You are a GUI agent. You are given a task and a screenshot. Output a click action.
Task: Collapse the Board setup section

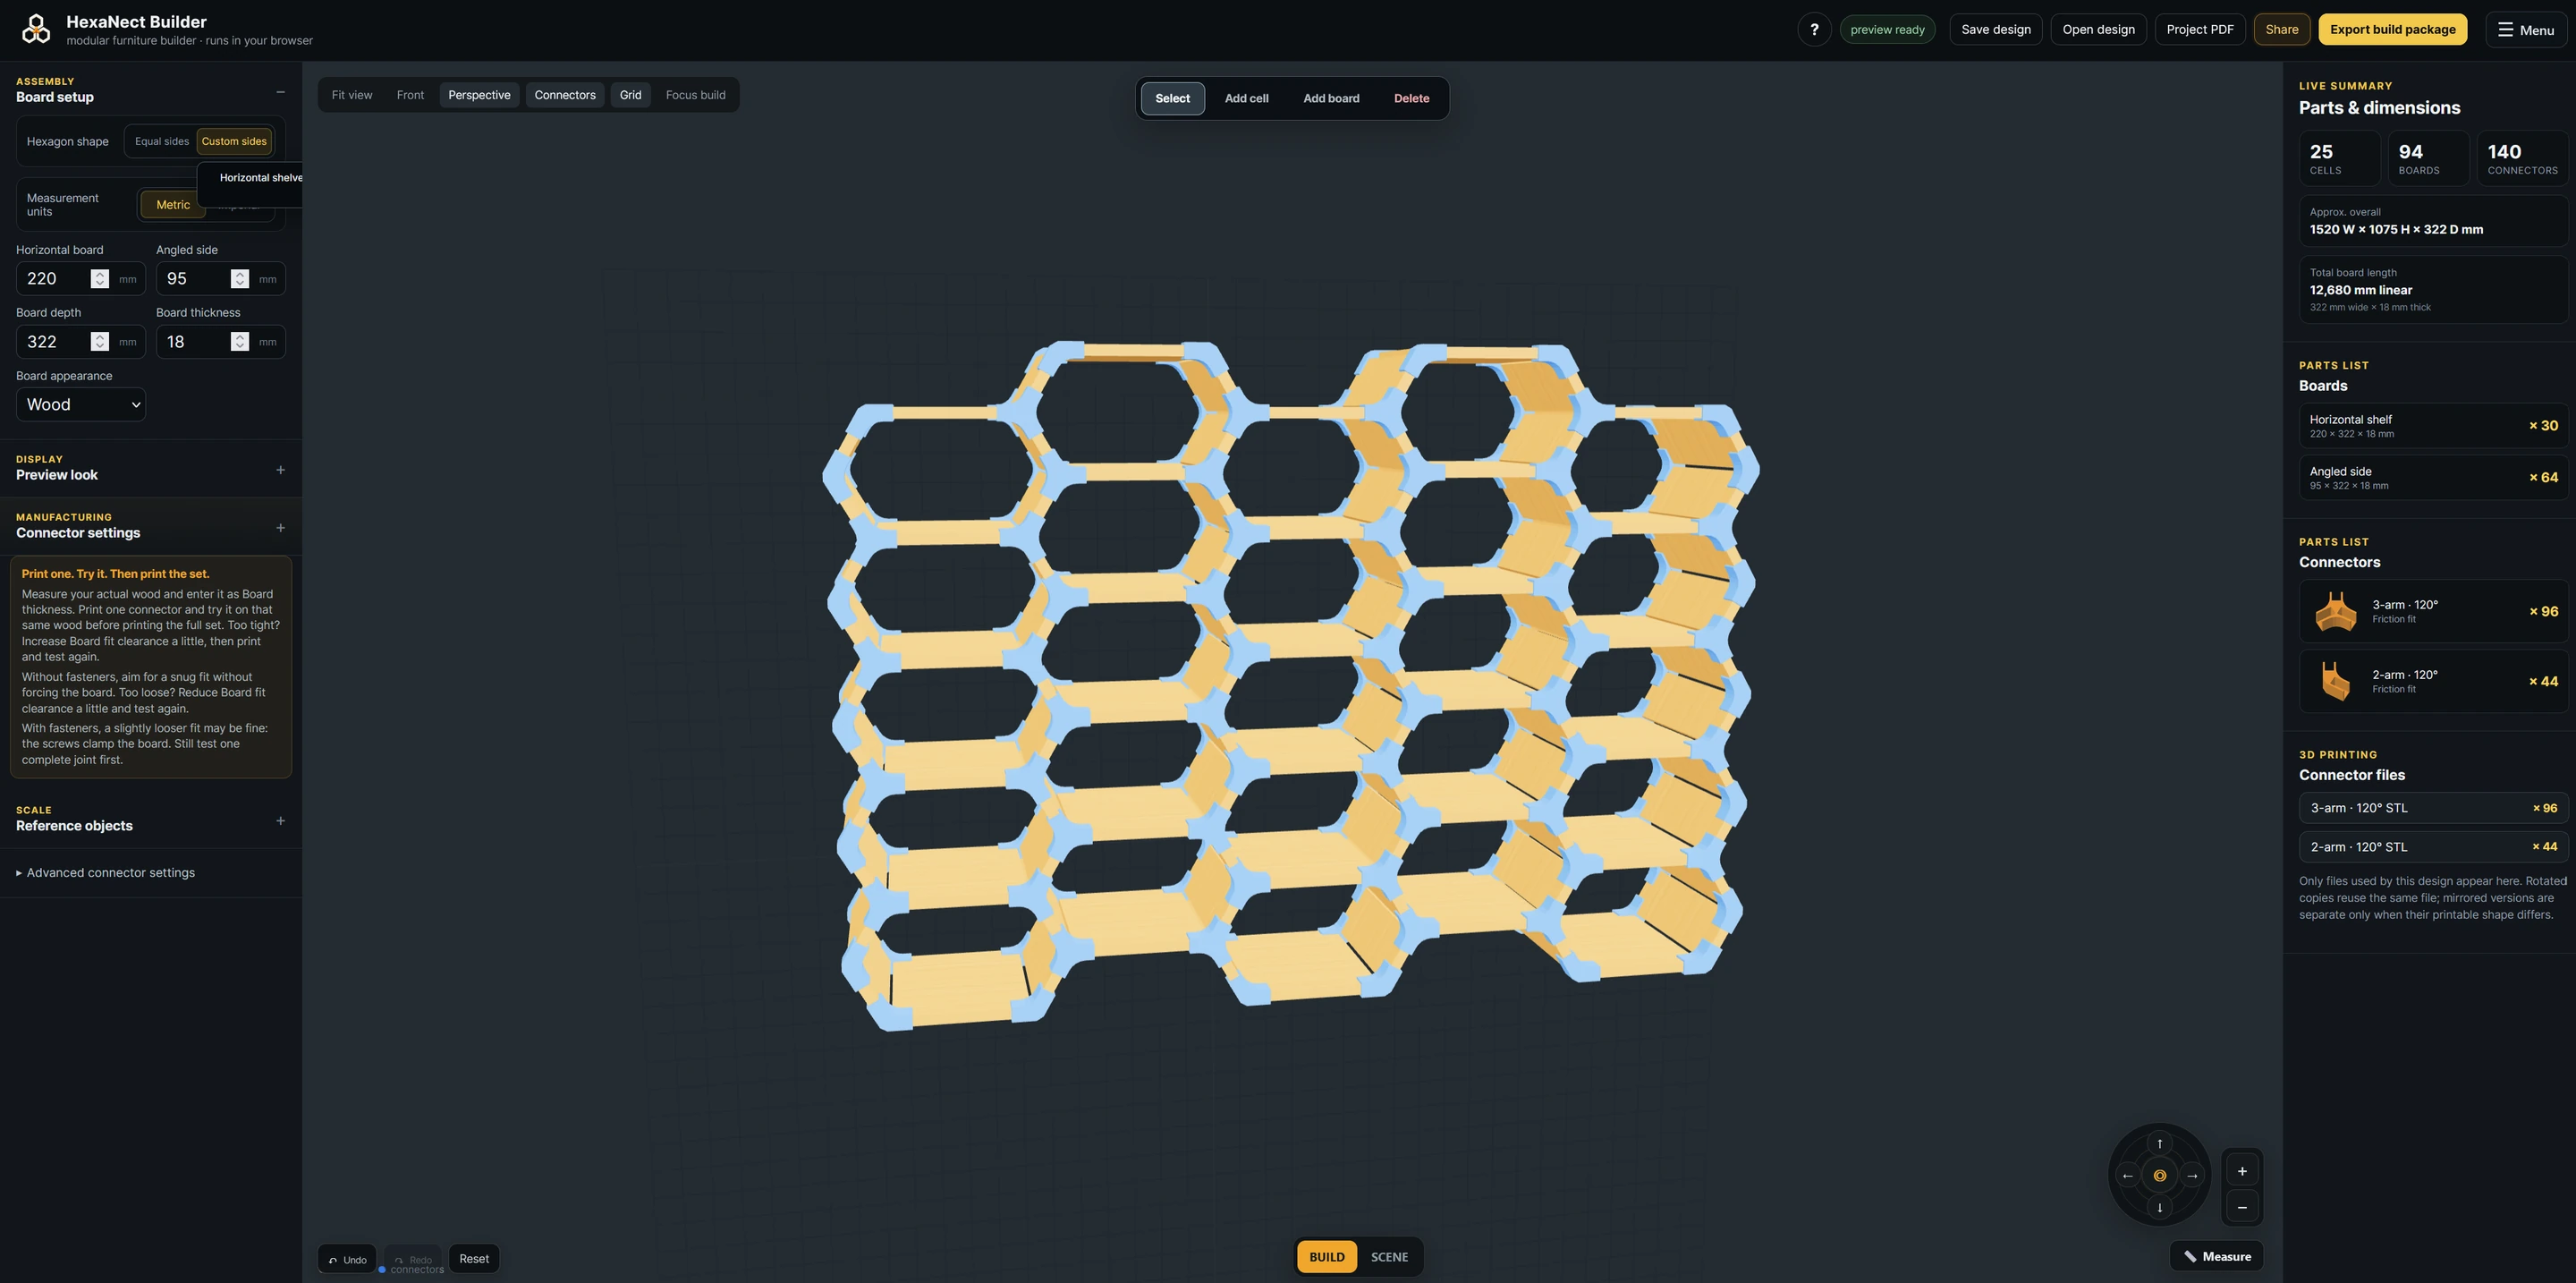tap(280, 92)
